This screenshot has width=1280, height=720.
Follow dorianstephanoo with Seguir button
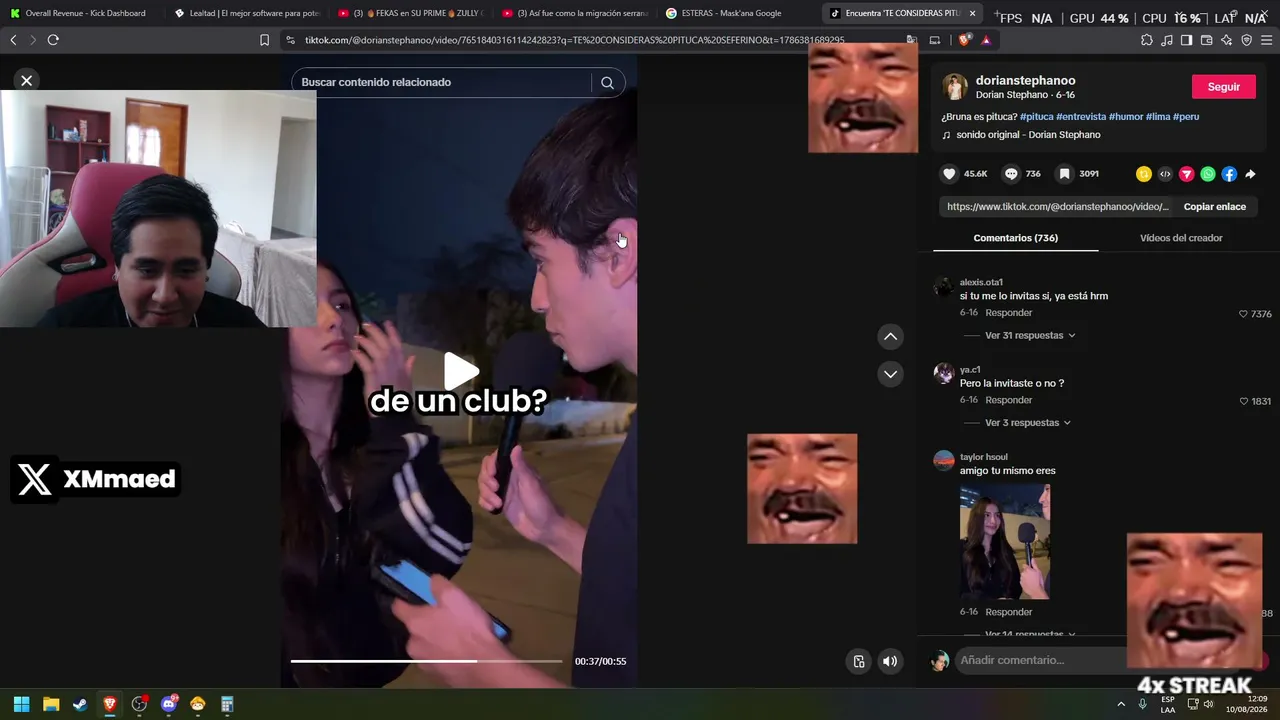1223,87
